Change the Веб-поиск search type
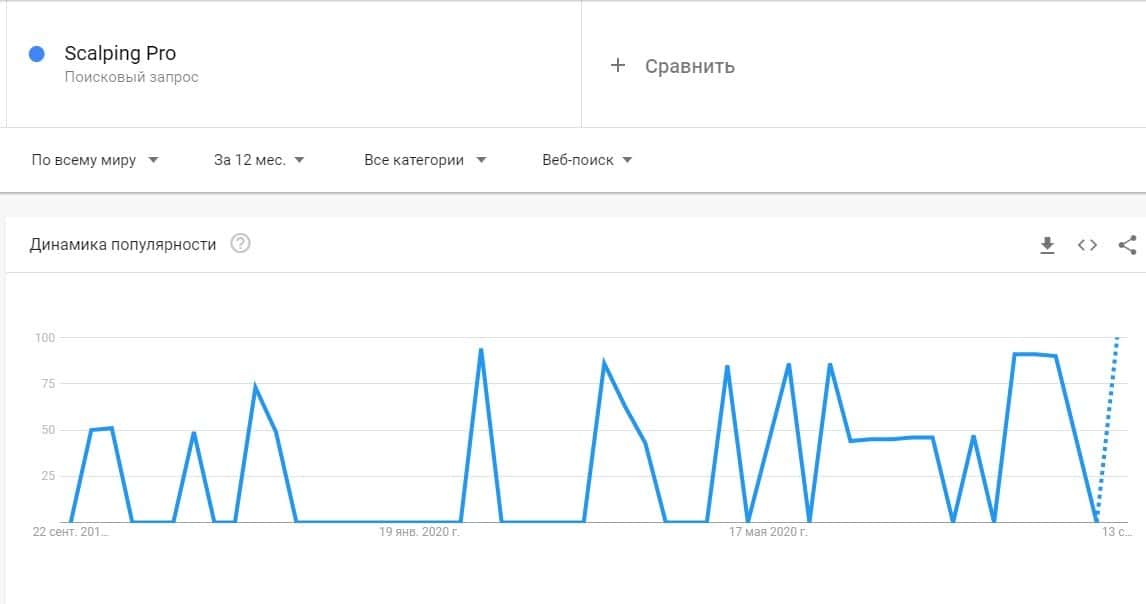The height and width of the screenshot is (604, 1146). click(587, 160)
